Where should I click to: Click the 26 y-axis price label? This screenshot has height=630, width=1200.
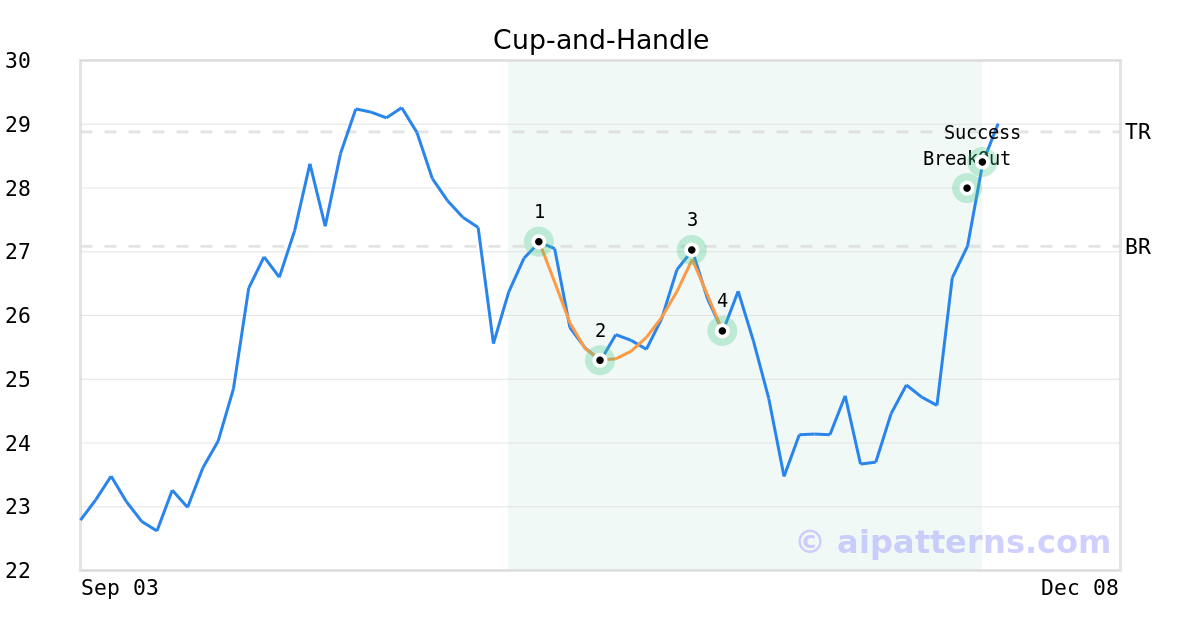pos(17,316)
